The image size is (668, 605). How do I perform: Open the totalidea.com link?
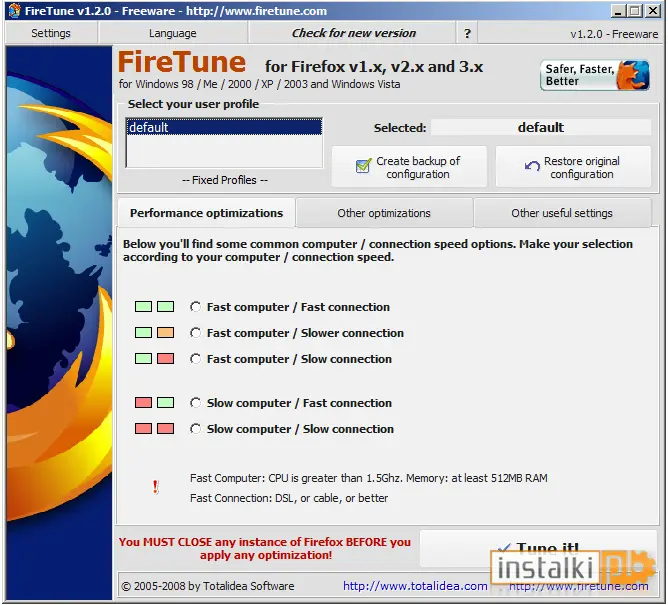[x=415, y=586]
